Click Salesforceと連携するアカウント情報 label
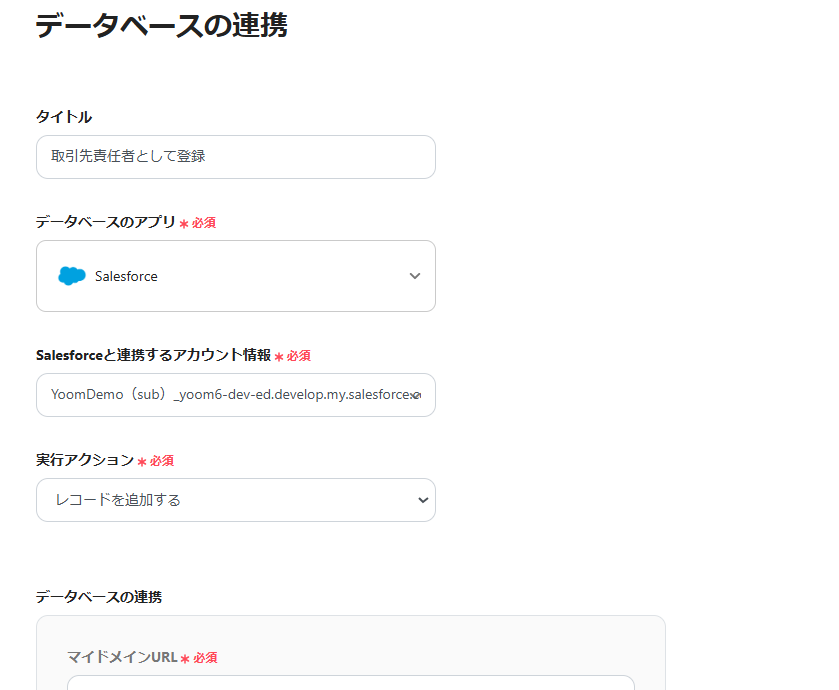839x690 pixels. tap(154, 355)
